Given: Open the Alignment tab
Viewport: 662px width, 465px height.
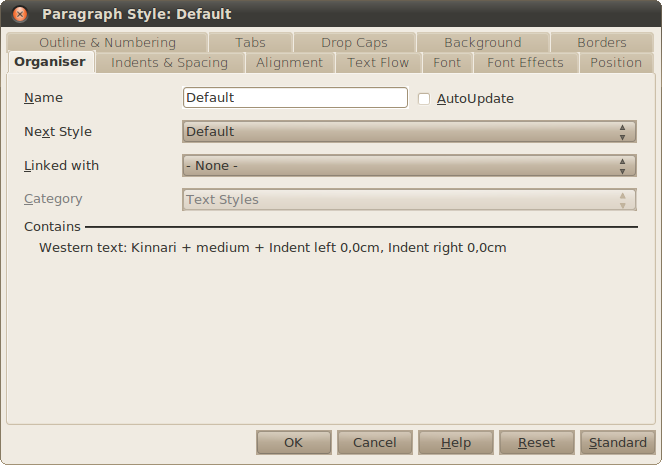Looking at the screenshot, I should click(x=289, y=62).
